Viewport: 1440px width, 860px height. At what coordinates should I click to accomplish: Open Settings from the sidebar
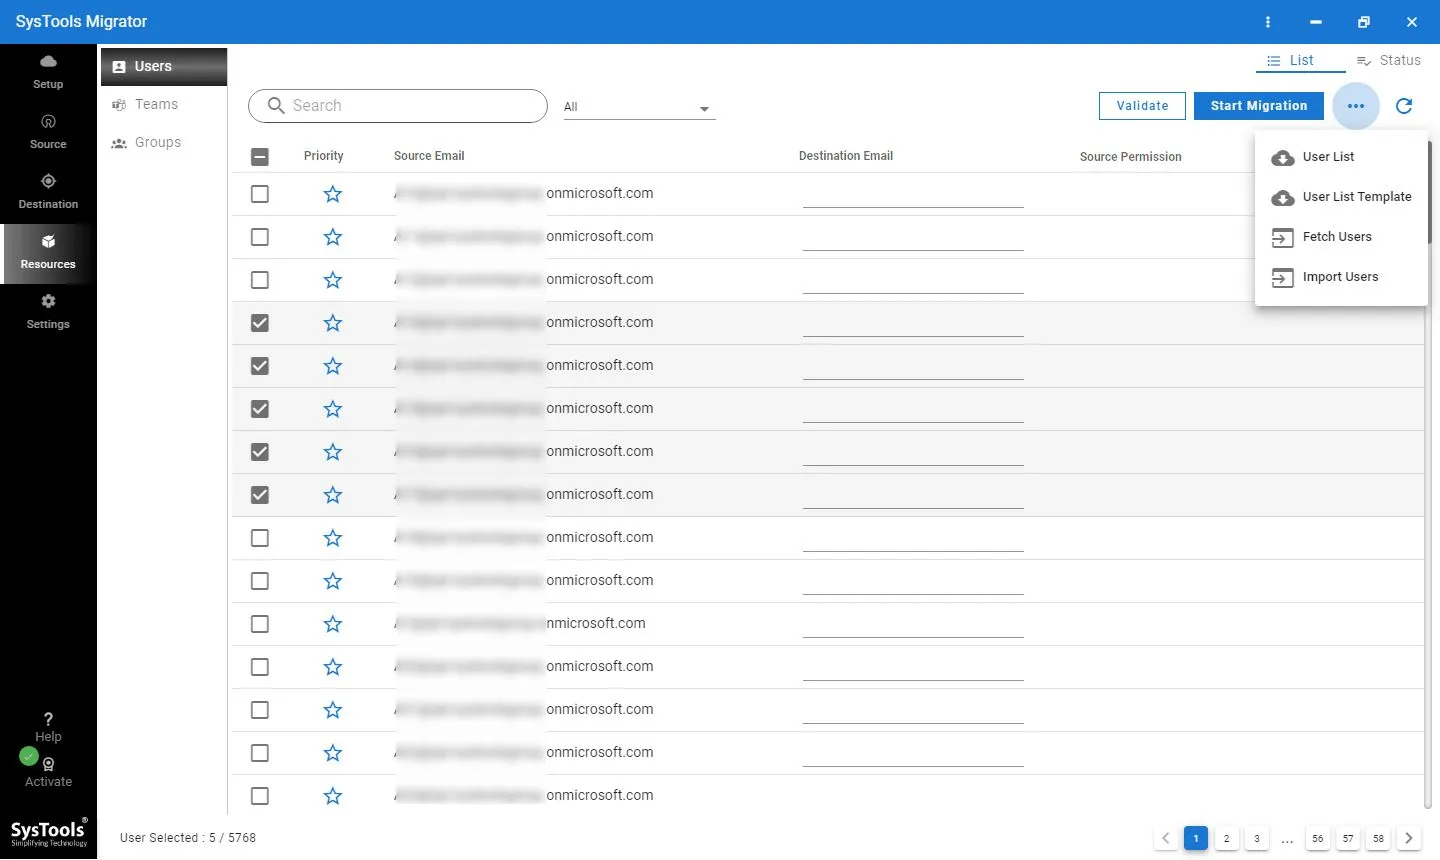(x=48, y=312)
